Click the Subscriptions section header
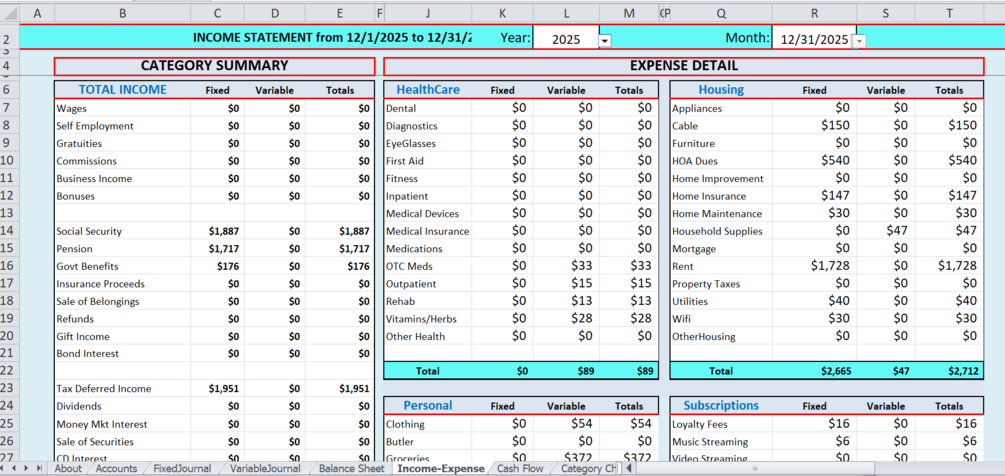 click(x=721, y=406)
